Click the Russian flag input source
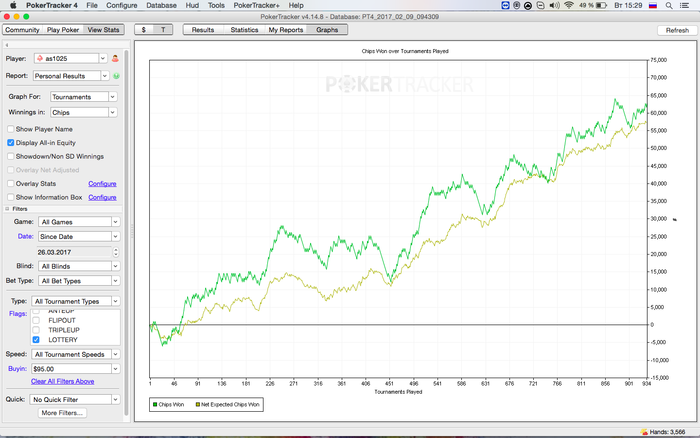Screen dimensions: 700x438 [x=653, y=5]
